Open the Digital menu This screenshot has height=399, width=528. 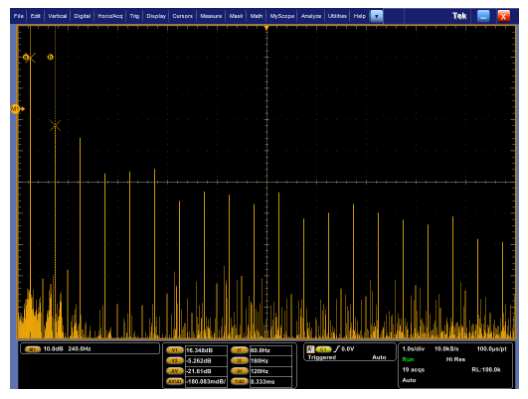[82, 16]
